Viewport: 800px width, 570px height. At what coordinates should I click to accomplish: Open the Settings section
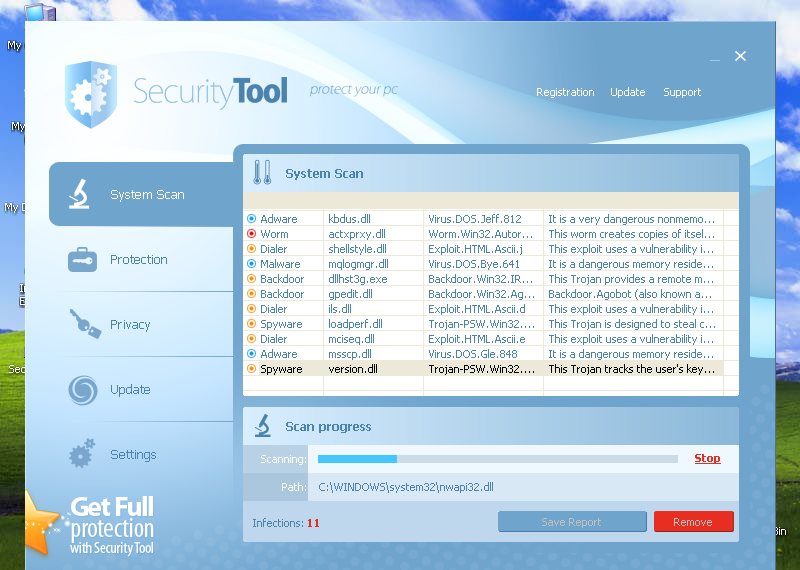[141, 454]
